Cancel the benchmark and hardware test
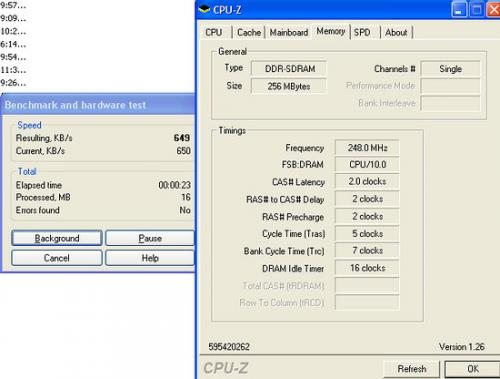The height and width of the screenshot is (379, 500). point(57,258)
